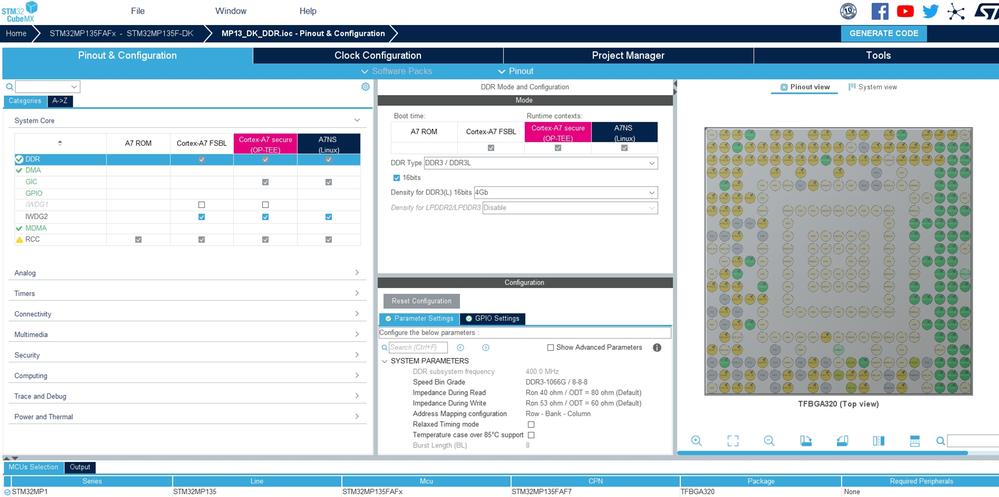Click the Pinout view chip icon
The width and height of the screenshot is (999, 497).
click(x=784, y=87)
